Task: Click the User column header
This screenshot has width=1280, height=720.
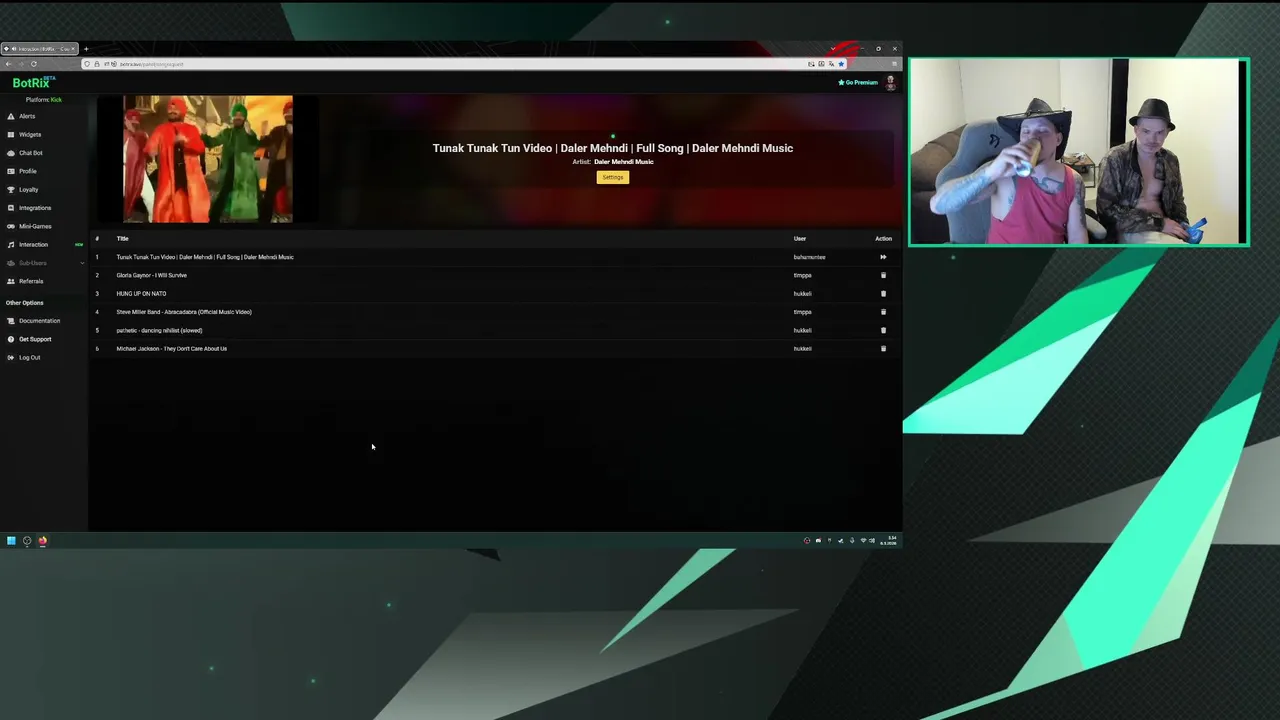Action: pyautogui.click(x=799, y=239)
